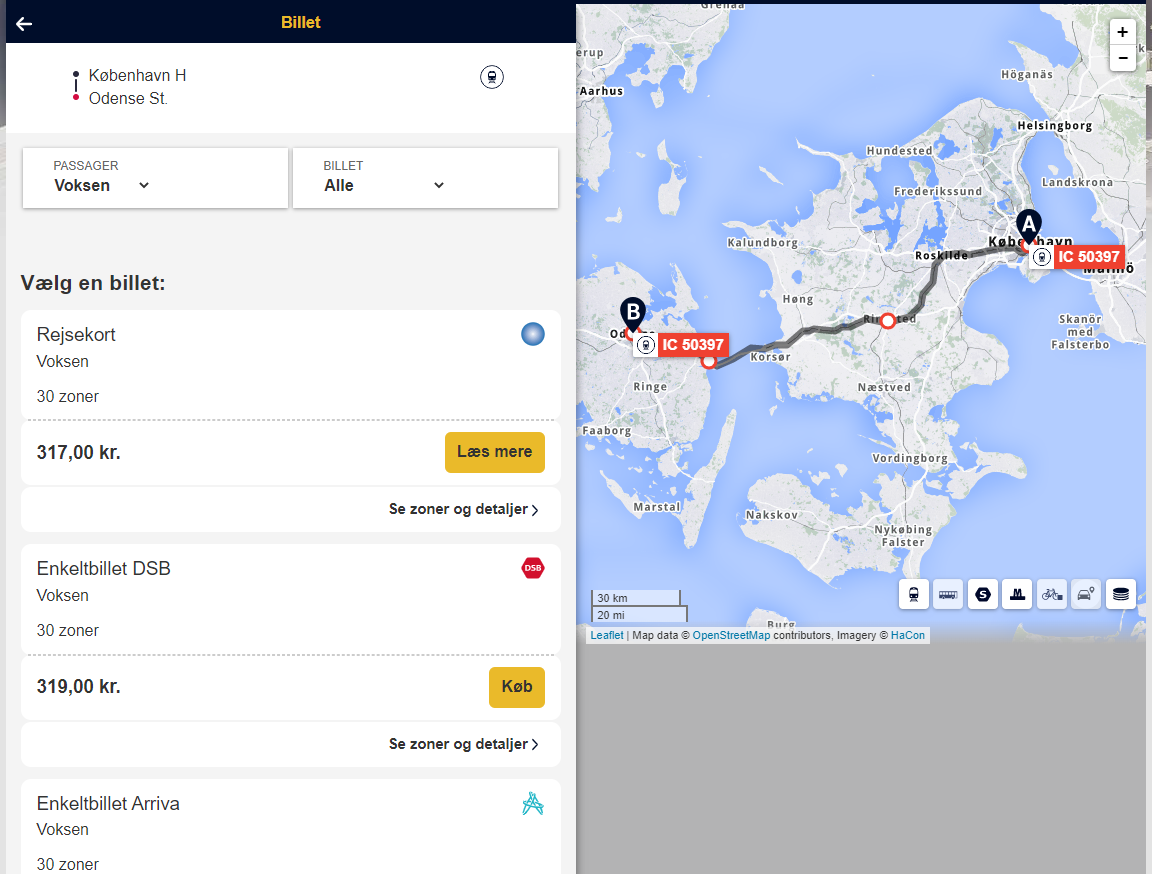Click the red DSB logo on Enkeltbillet DSB

[x=533, y=568]
